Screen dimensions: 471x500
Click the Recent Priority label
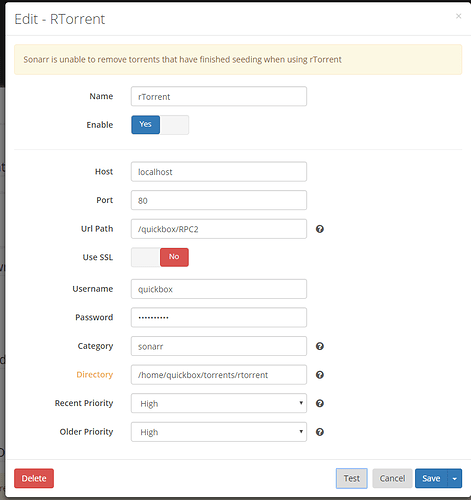pos(84,403)
